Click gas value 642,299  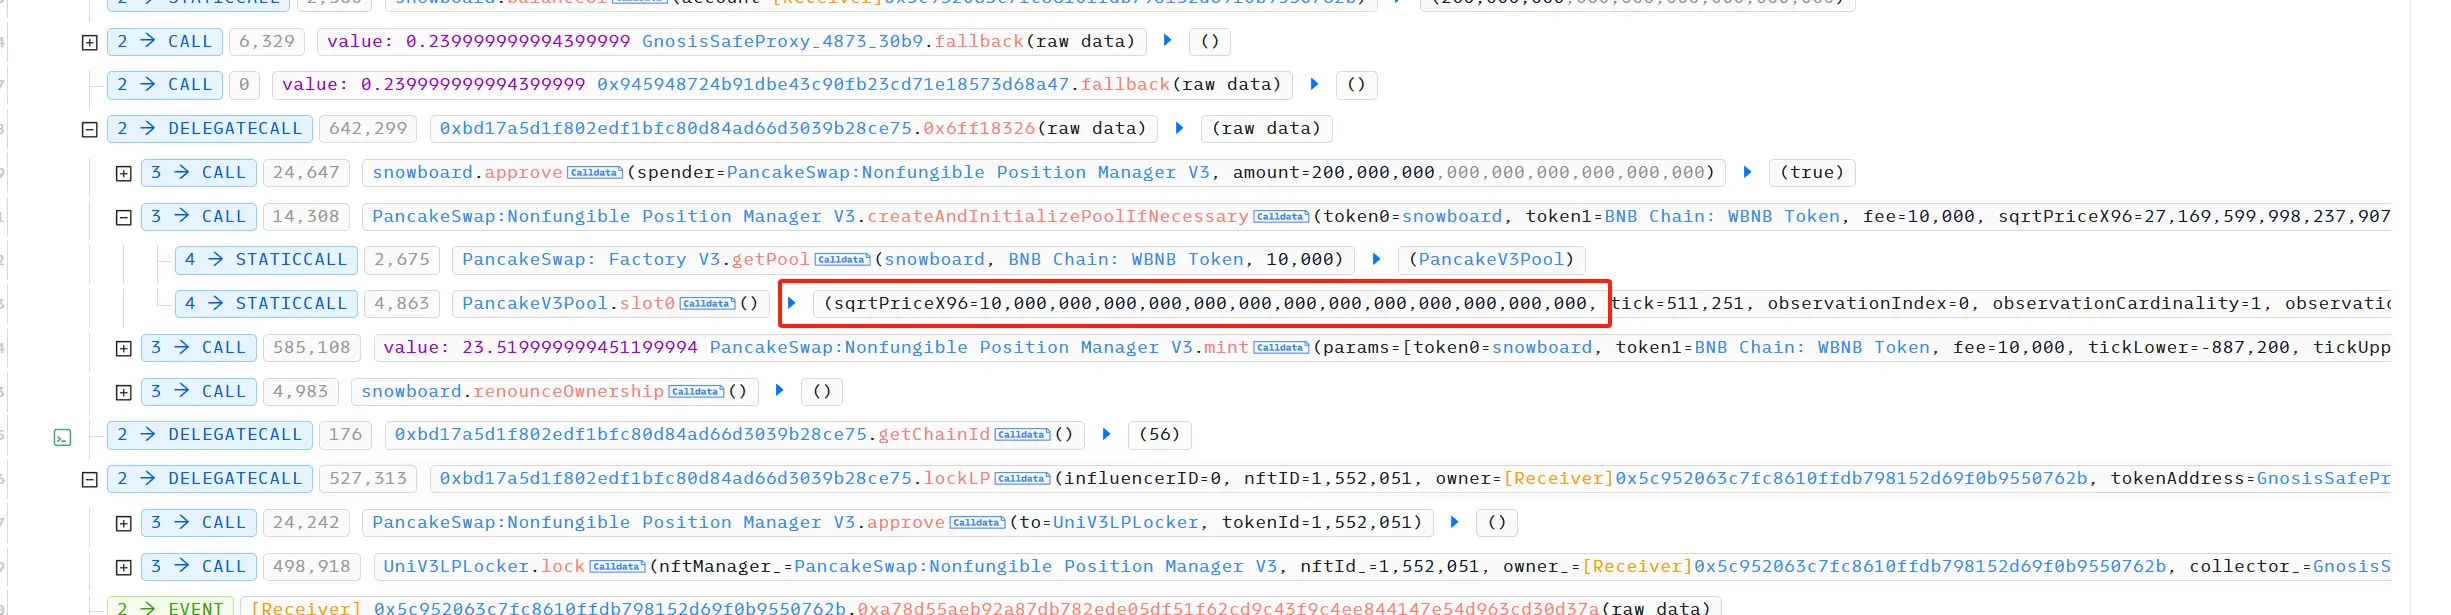(368, 129)
